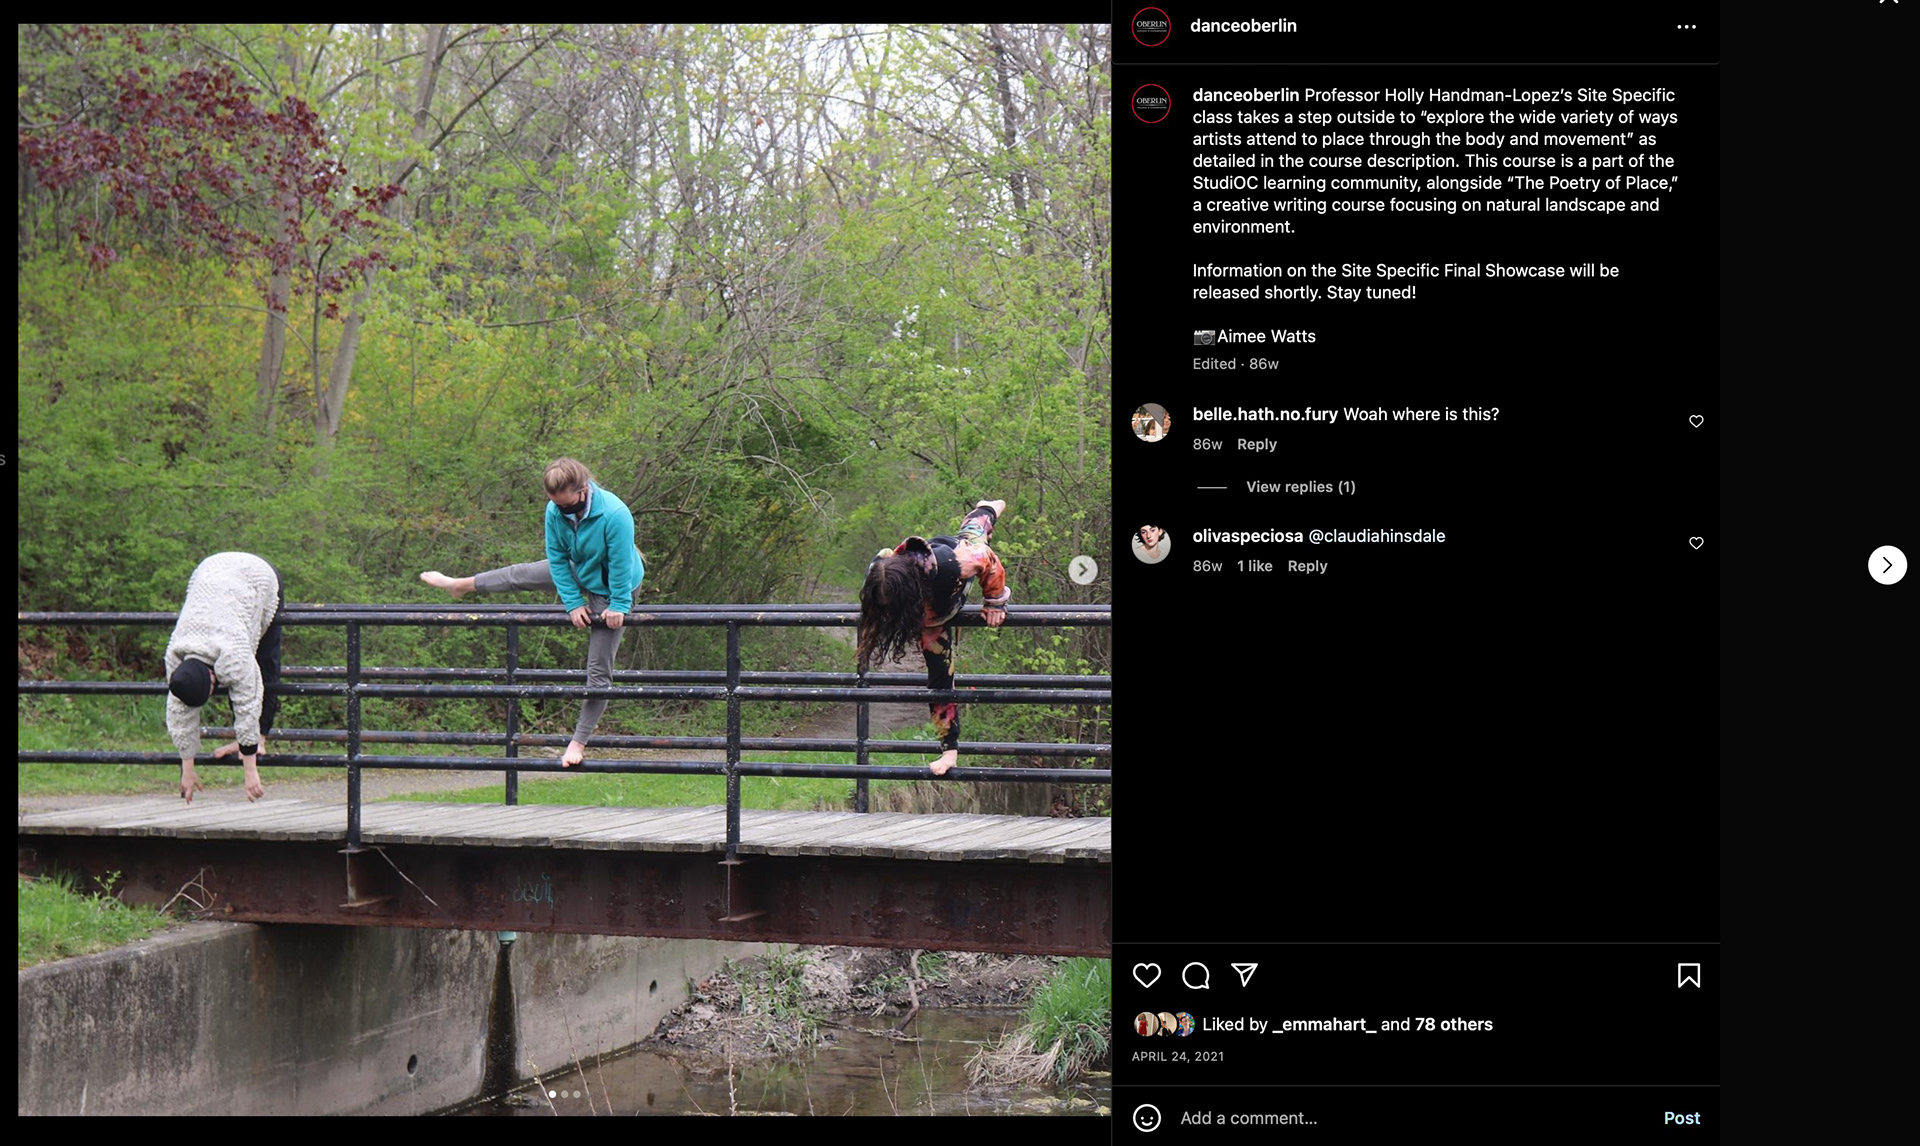Share post via paper plane icon
The width and height of the screenshot is (1920, 1146).
pos(1244,974)
